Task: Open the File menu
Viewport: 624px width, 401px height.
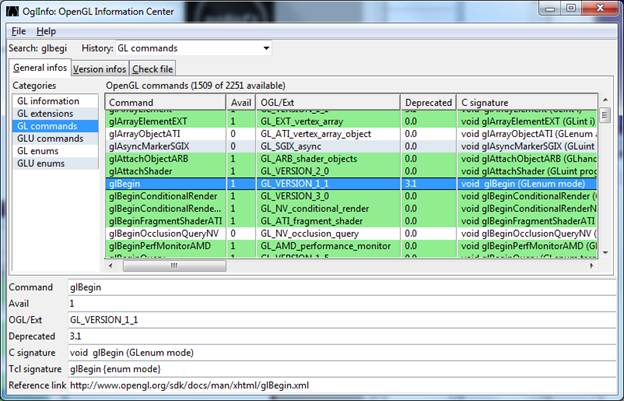Action: coord(19,31)
